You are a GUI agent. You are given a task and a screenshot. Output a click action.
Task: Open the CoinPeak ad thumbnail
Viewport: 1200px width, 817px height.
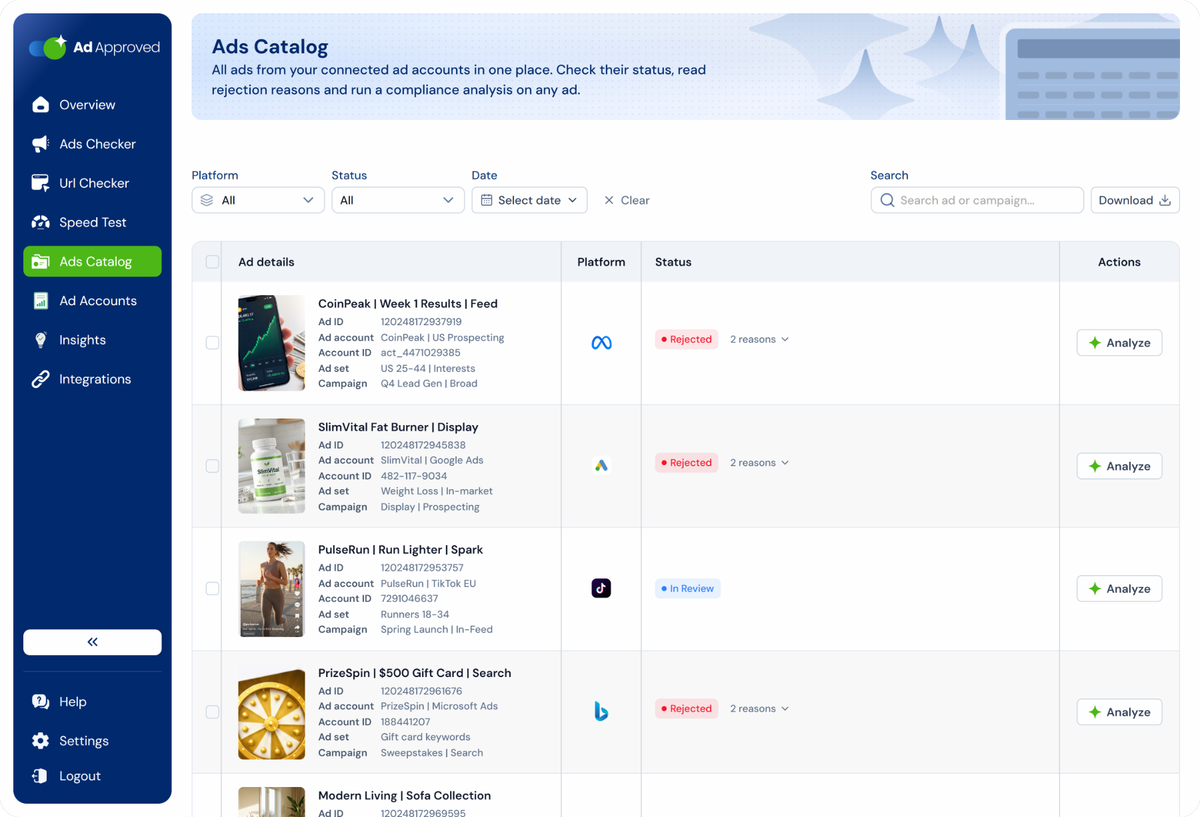click(x=271, y=343)
